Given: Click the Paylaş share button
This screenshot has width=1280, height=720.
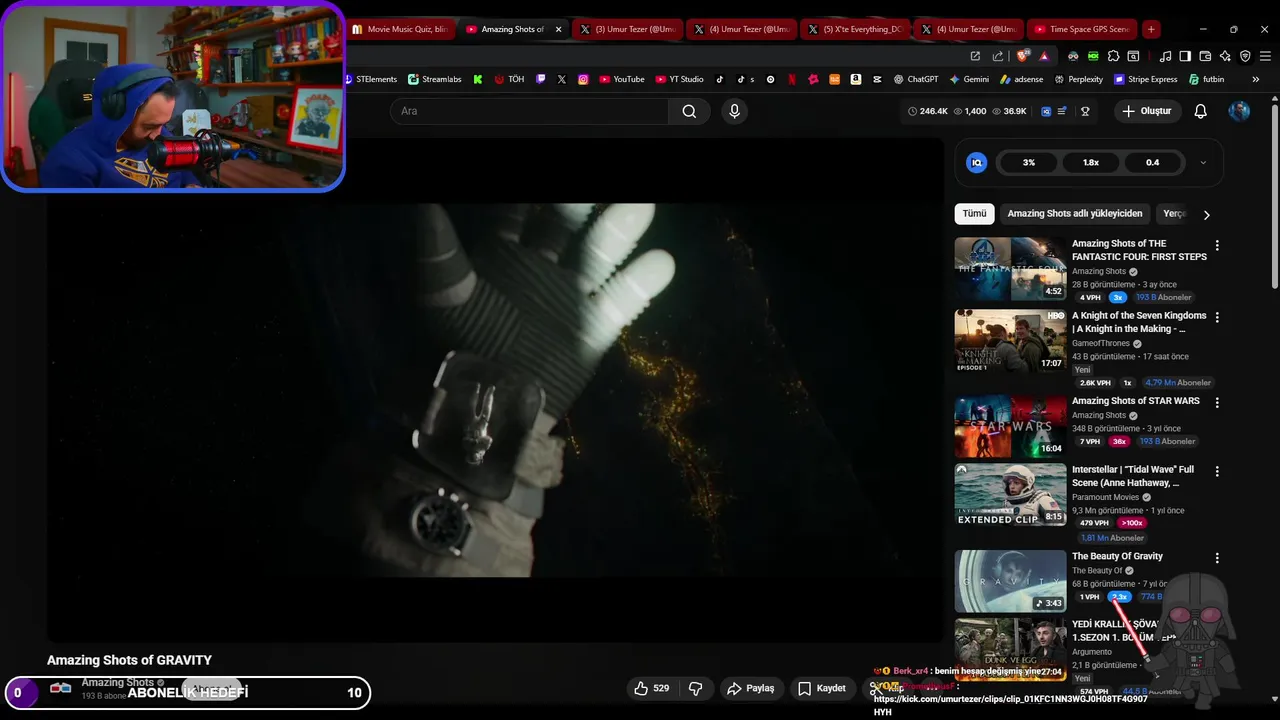Looking at the screenshot, I should 751,688.
